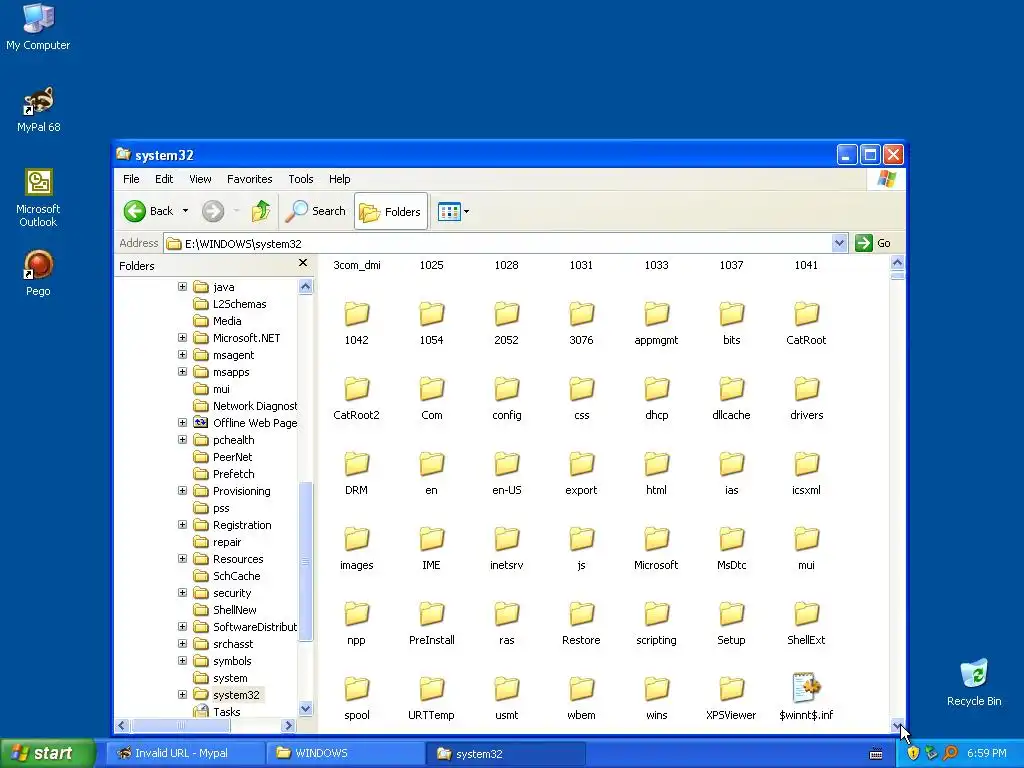Expand the Provisioning tree node
The image size is (1024, 768).
182,490
